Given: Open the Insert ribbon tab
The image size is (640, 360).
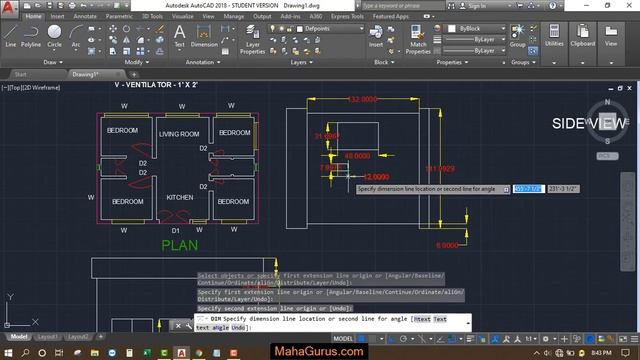Looking at the screenshot, I should point(57,16).
